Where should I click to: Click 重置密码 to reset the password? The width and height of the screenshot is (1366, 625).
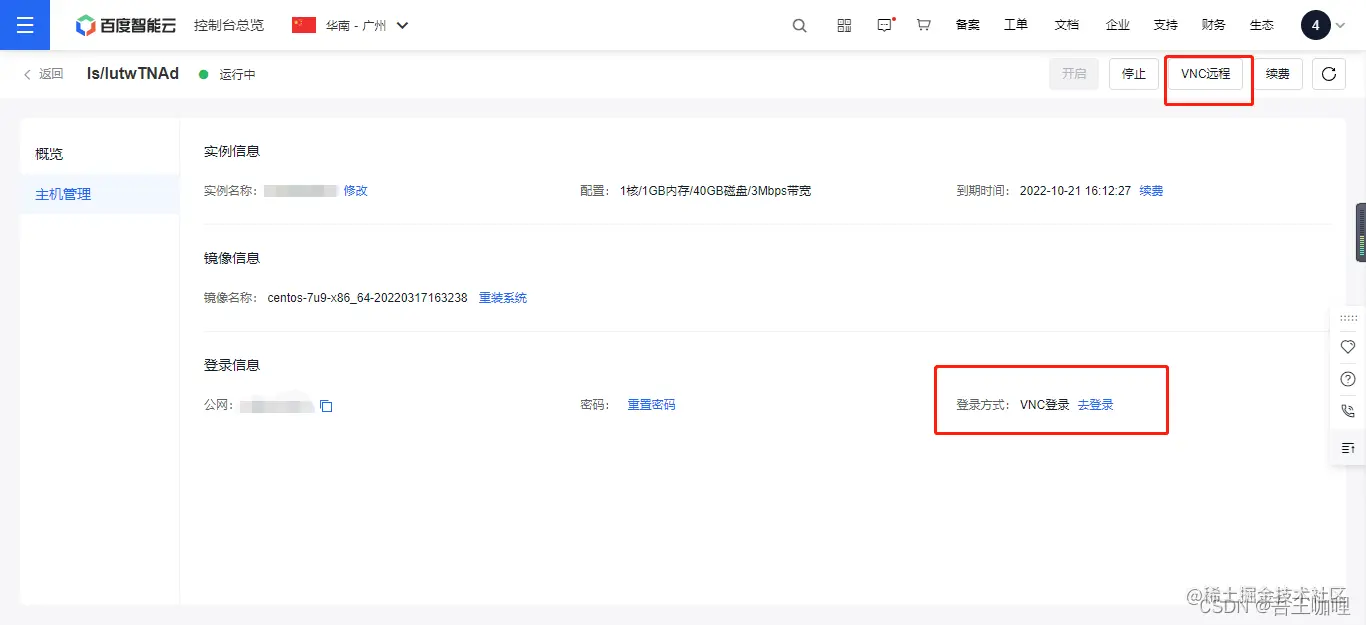click(651, 404)
